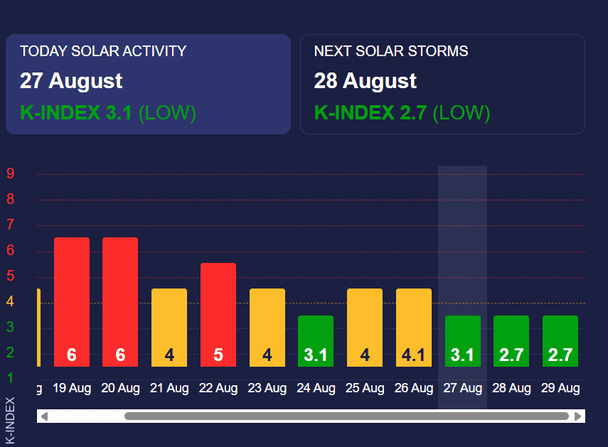This screenshot has height=447, width=608.
Task: Click the horizontal scrollbar thumb
Action: coord(345,415)
